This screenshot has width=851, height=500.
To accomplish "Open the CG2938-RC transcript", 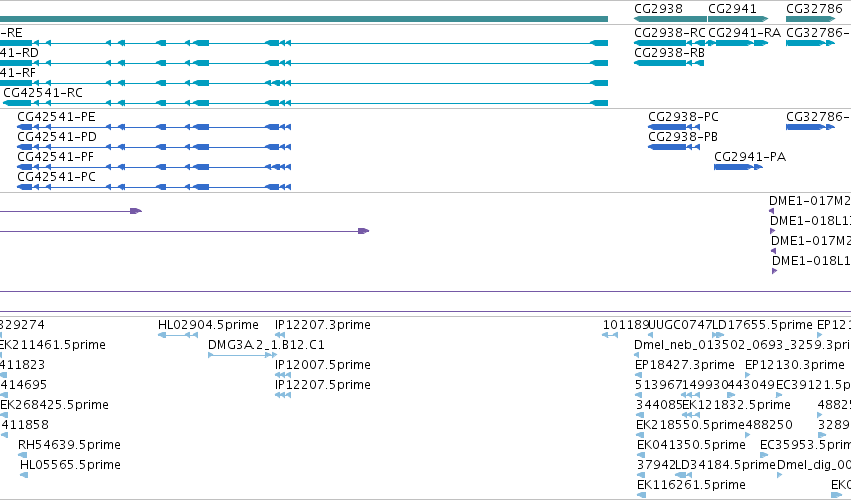I will 670,33.
